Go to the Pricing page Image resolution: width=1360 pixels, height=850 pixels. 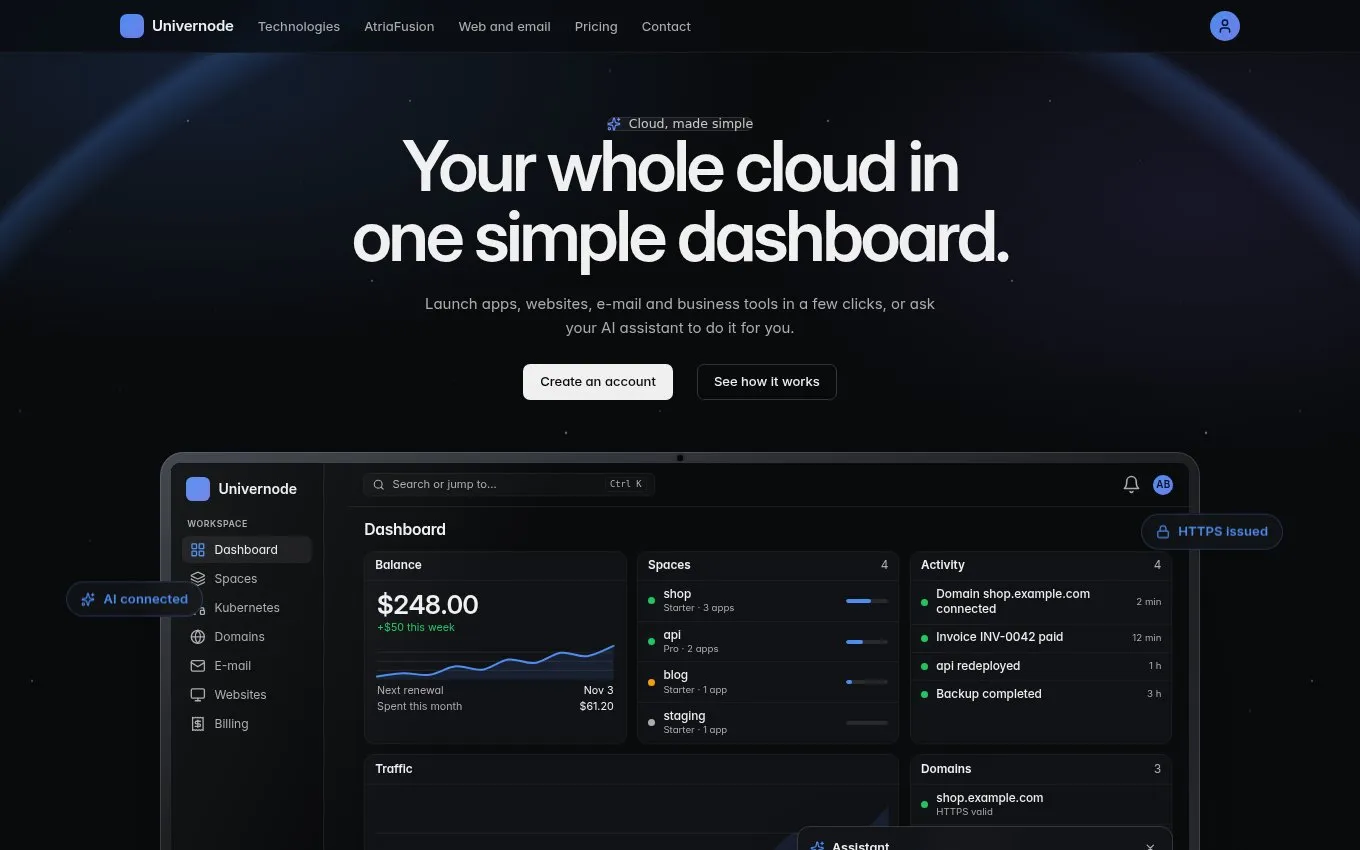596,27
